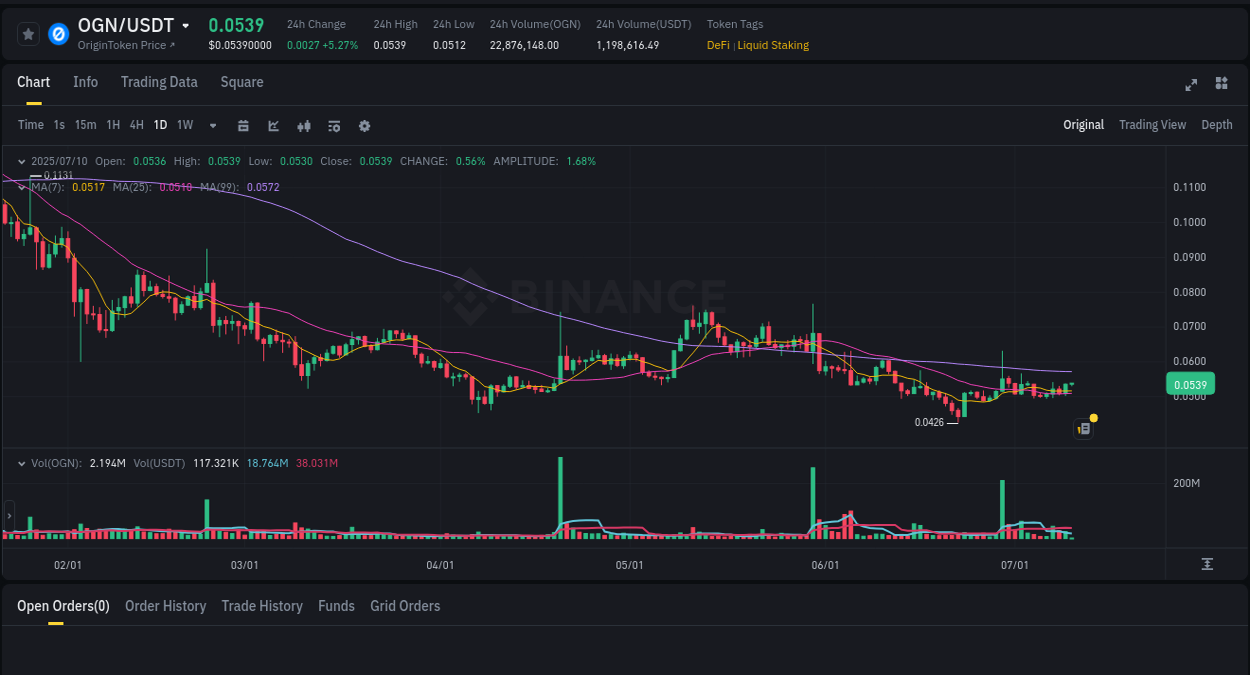Open the date range calendar icon

(243, 125)
